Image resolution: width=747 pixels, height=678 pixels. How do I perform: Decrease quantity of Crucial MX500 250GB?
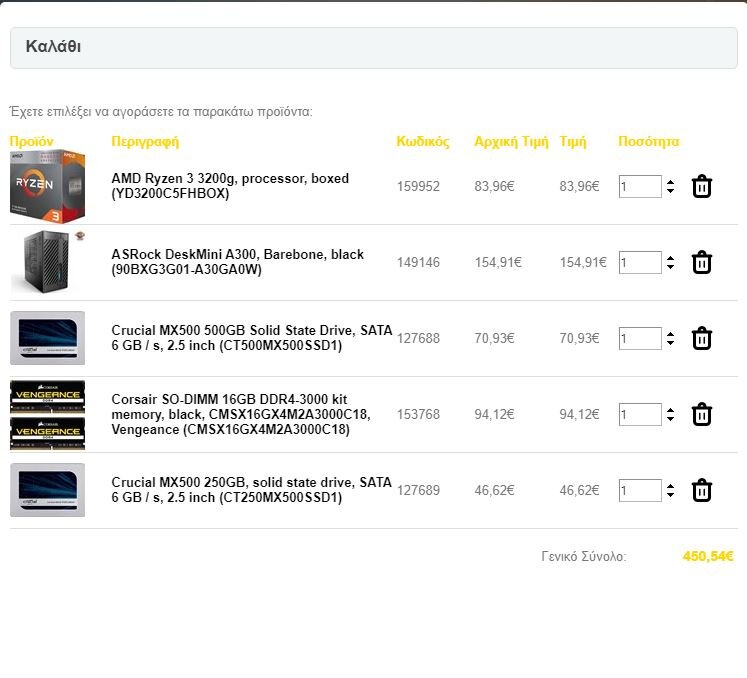pyautogui.click(x=670, y=495)
